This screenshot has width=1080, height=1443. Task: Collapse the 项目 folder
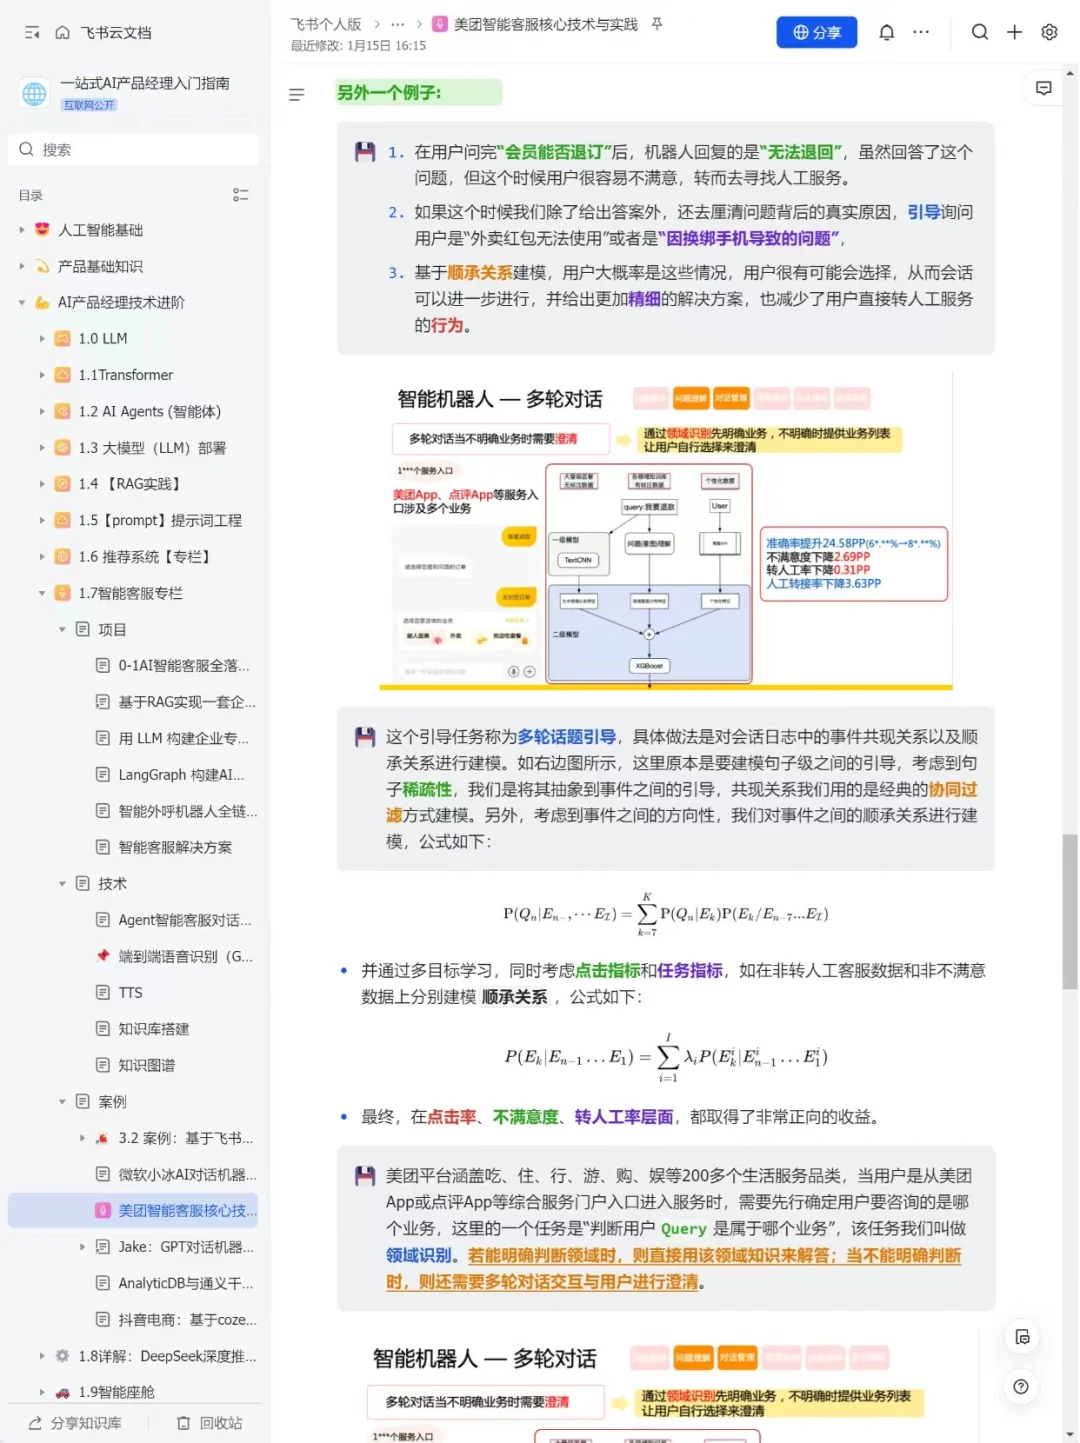point(62,629)
